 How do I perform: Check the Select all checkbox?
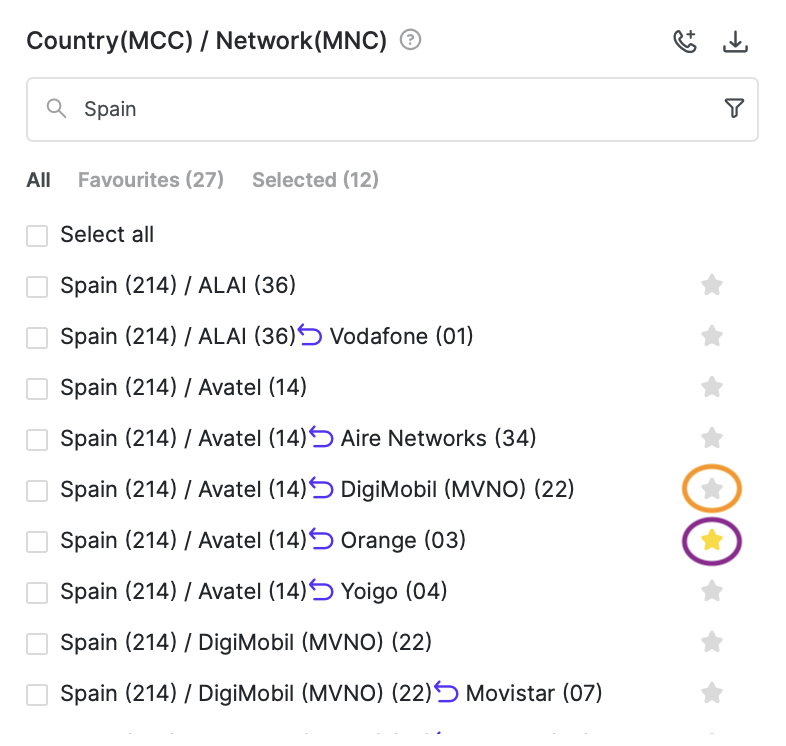(37, 235)
